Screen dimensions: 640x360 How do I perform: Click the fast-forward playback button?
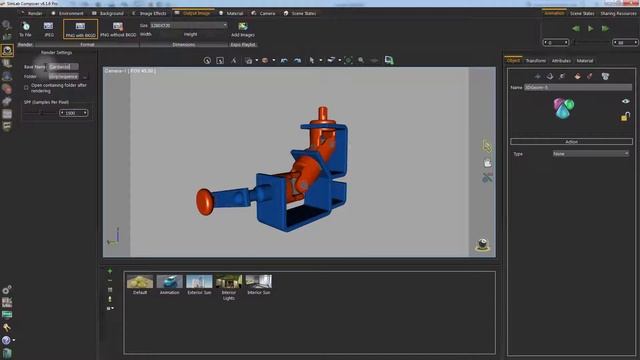(x=605, y=29)
